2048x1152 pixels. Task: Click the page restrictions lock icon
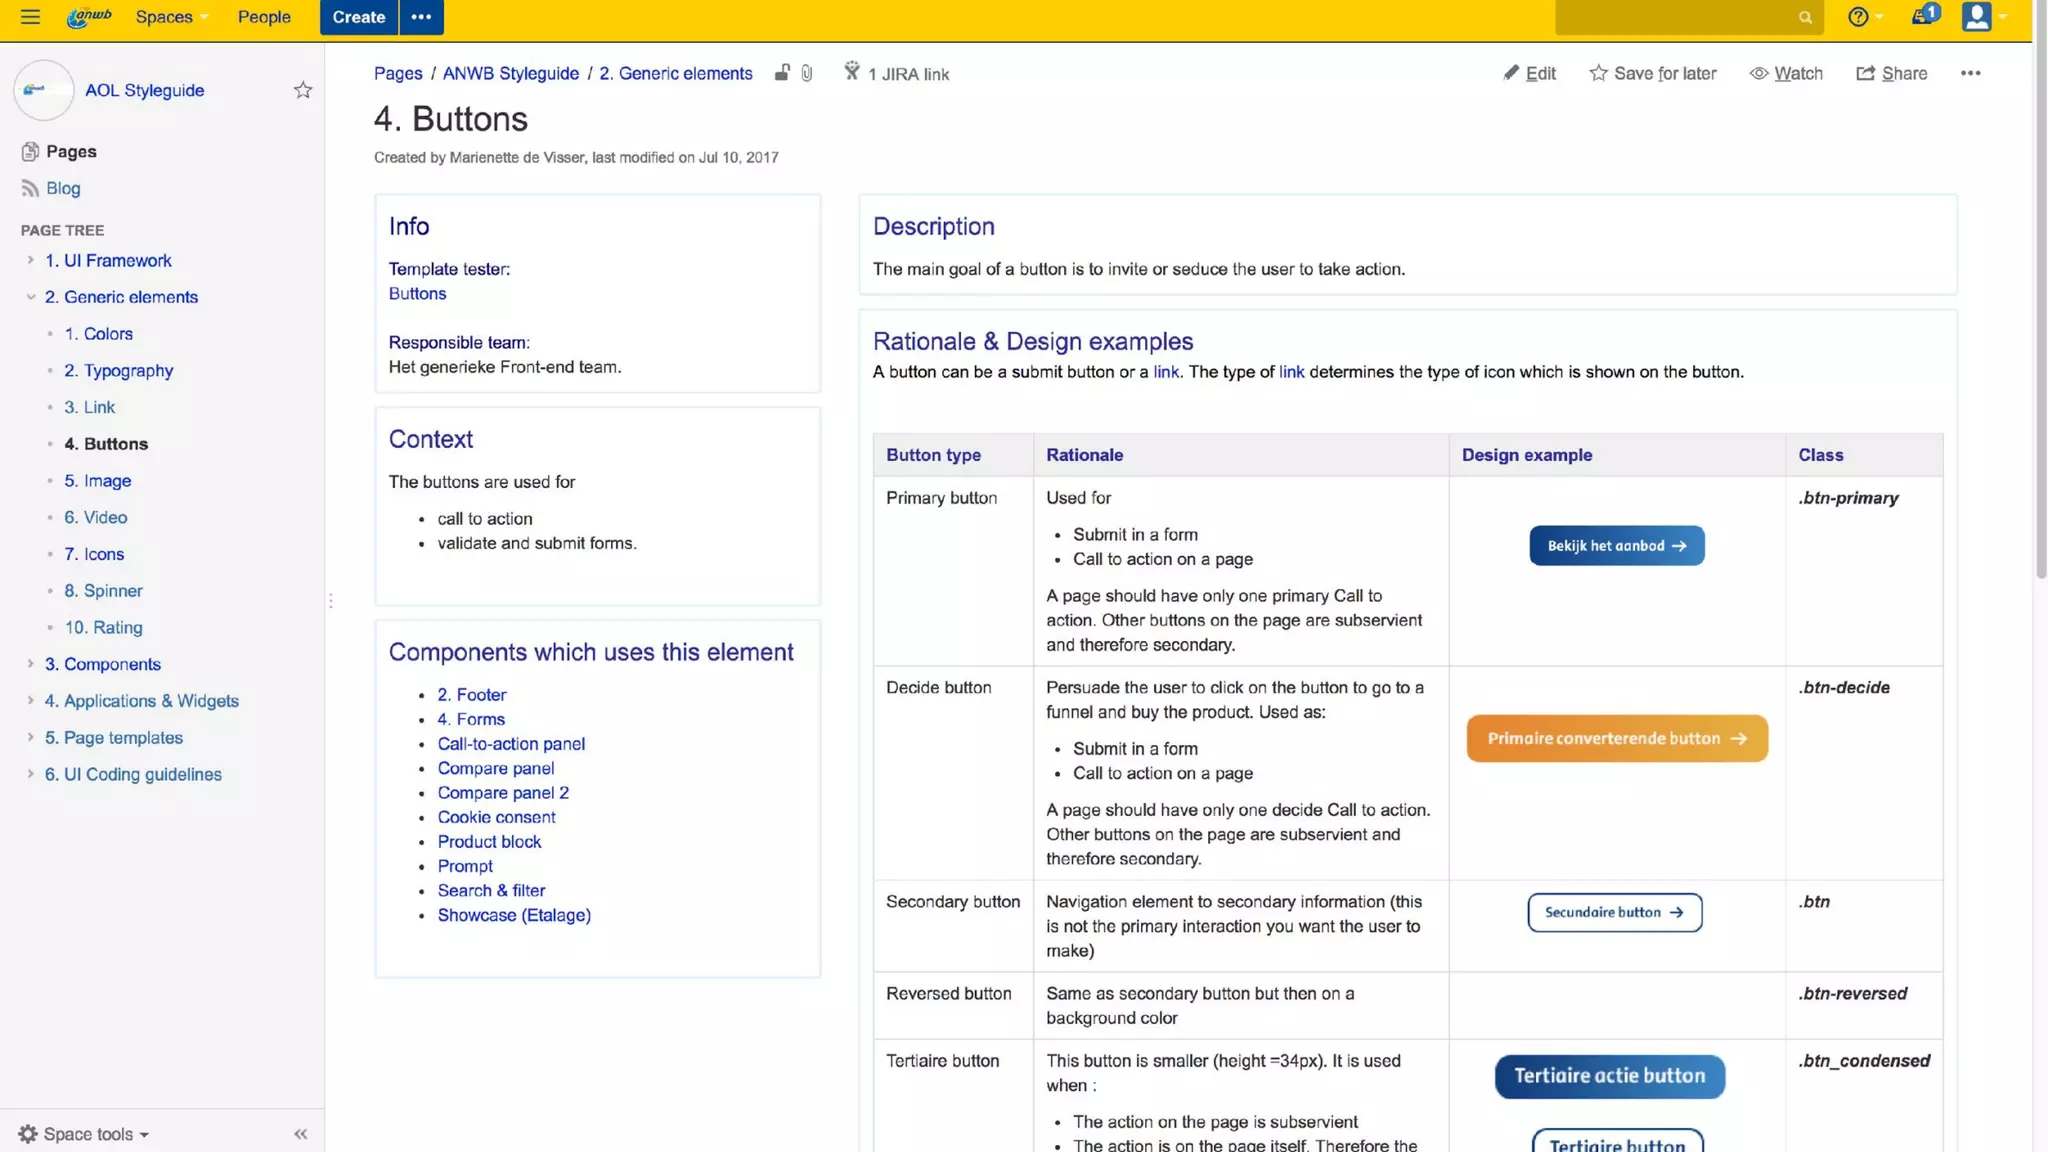tap(782, 73)
